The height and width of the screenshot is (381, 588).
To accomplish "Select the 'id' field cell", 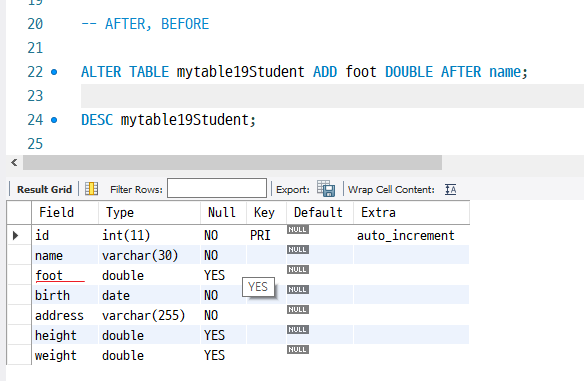I will click(x=65, y=236).
